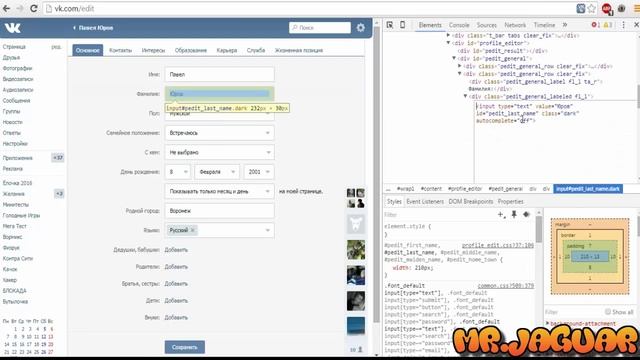Screen dimensions: 640x360
Task: Click the box model content size box
Action: (x=590, y=256)
